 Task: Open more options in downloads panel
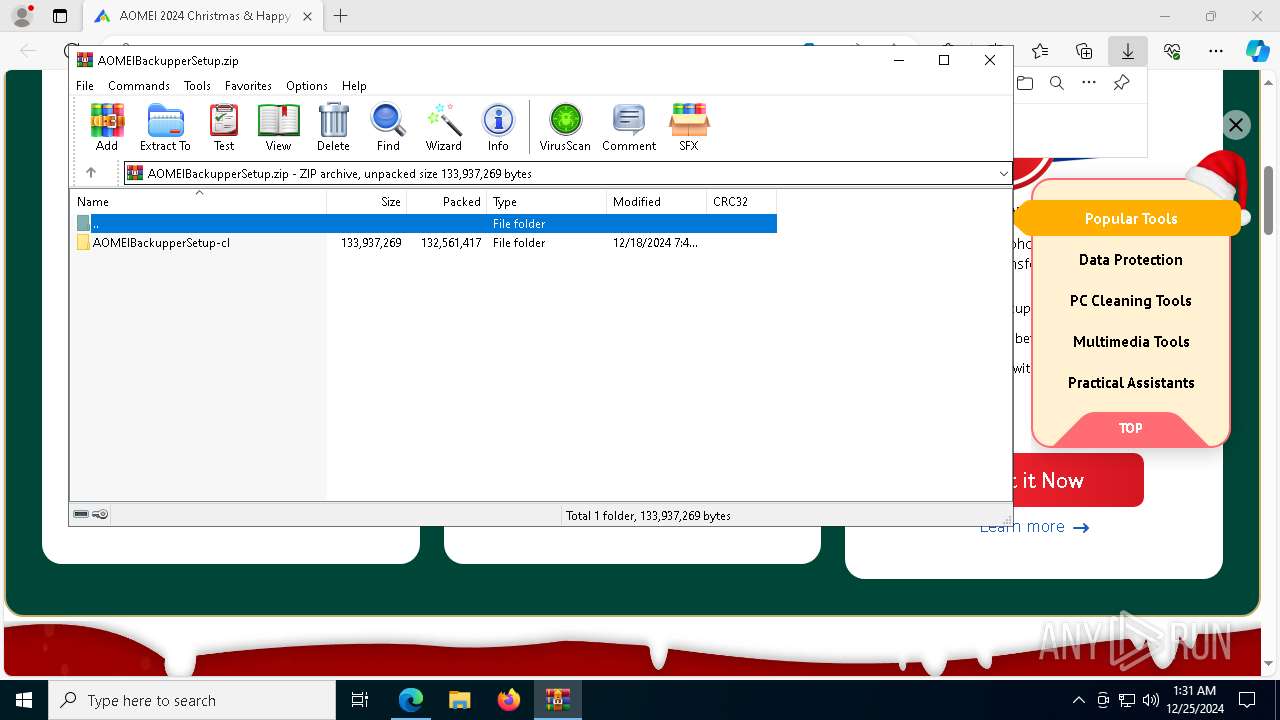pos(1089,83)
